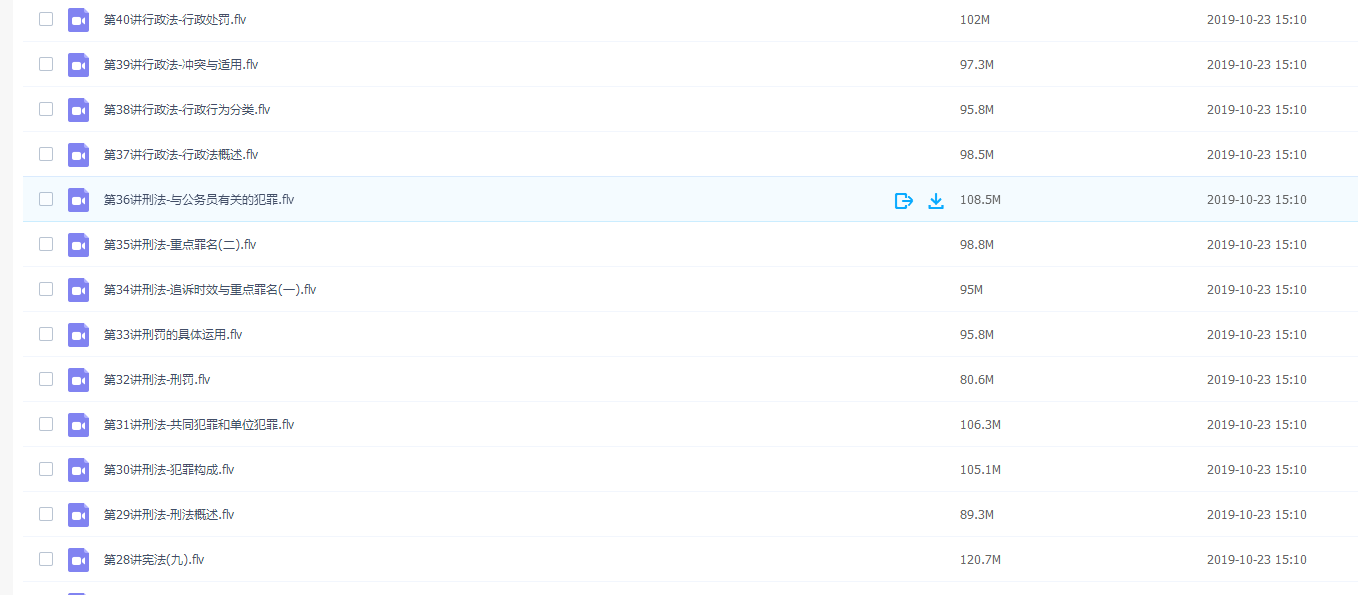1358x595 pixels.
Task: Open file 第37讲行政法-行政法概述.flv
Action: click(181, 155)
